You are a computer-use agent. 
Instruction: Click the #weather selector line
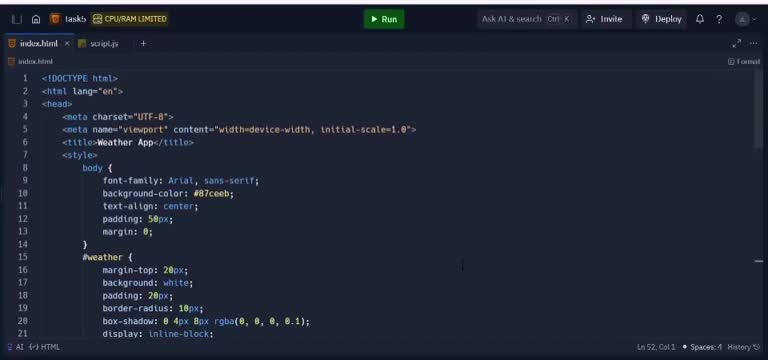[x=108, y=257]
